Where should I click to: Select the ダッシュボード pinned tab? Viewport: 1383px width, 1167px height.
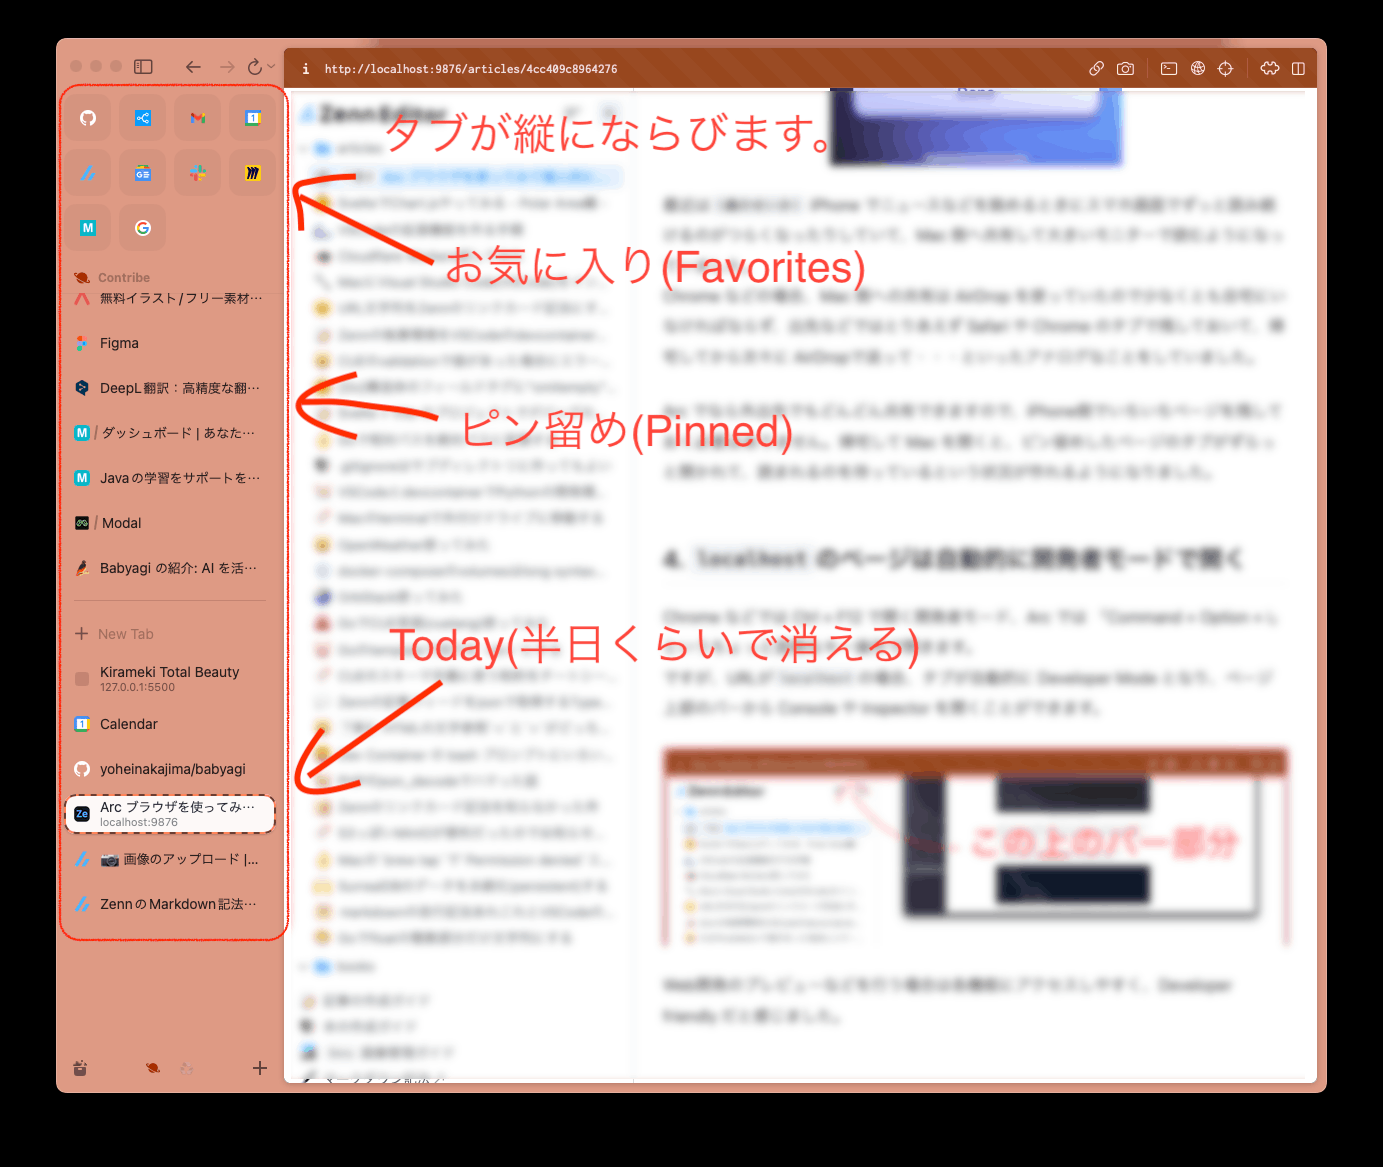[170, 433]
